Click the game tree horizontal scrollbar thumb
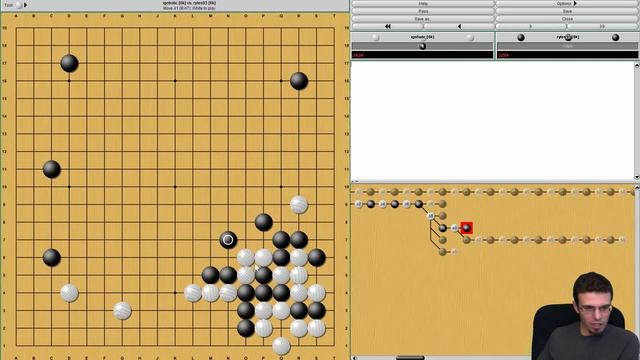Screen dimensions: 640x360 (x=410, y=358)
